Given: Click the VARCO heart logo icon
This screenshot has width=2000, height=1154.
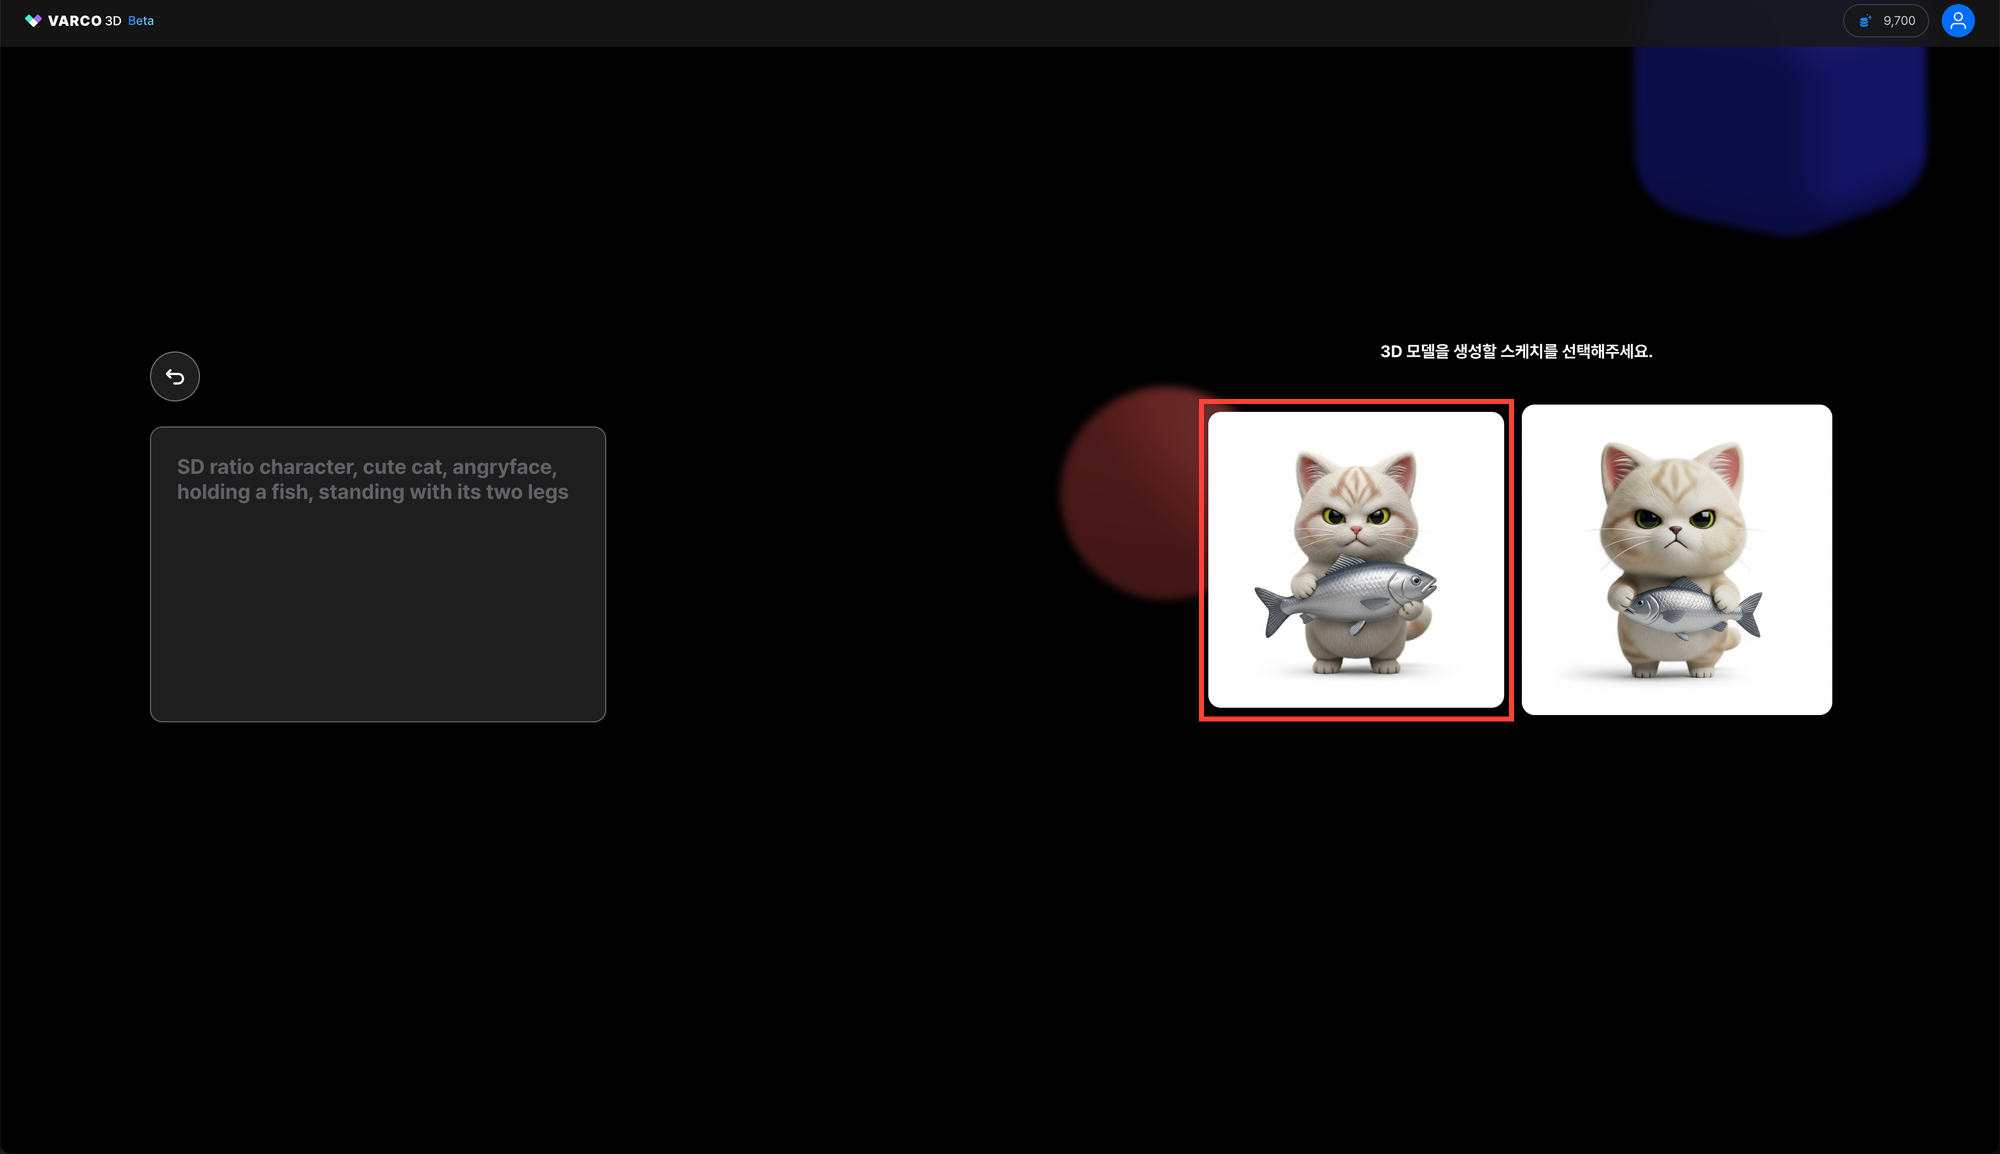Looking at the screenshot, I should point(33,21).
